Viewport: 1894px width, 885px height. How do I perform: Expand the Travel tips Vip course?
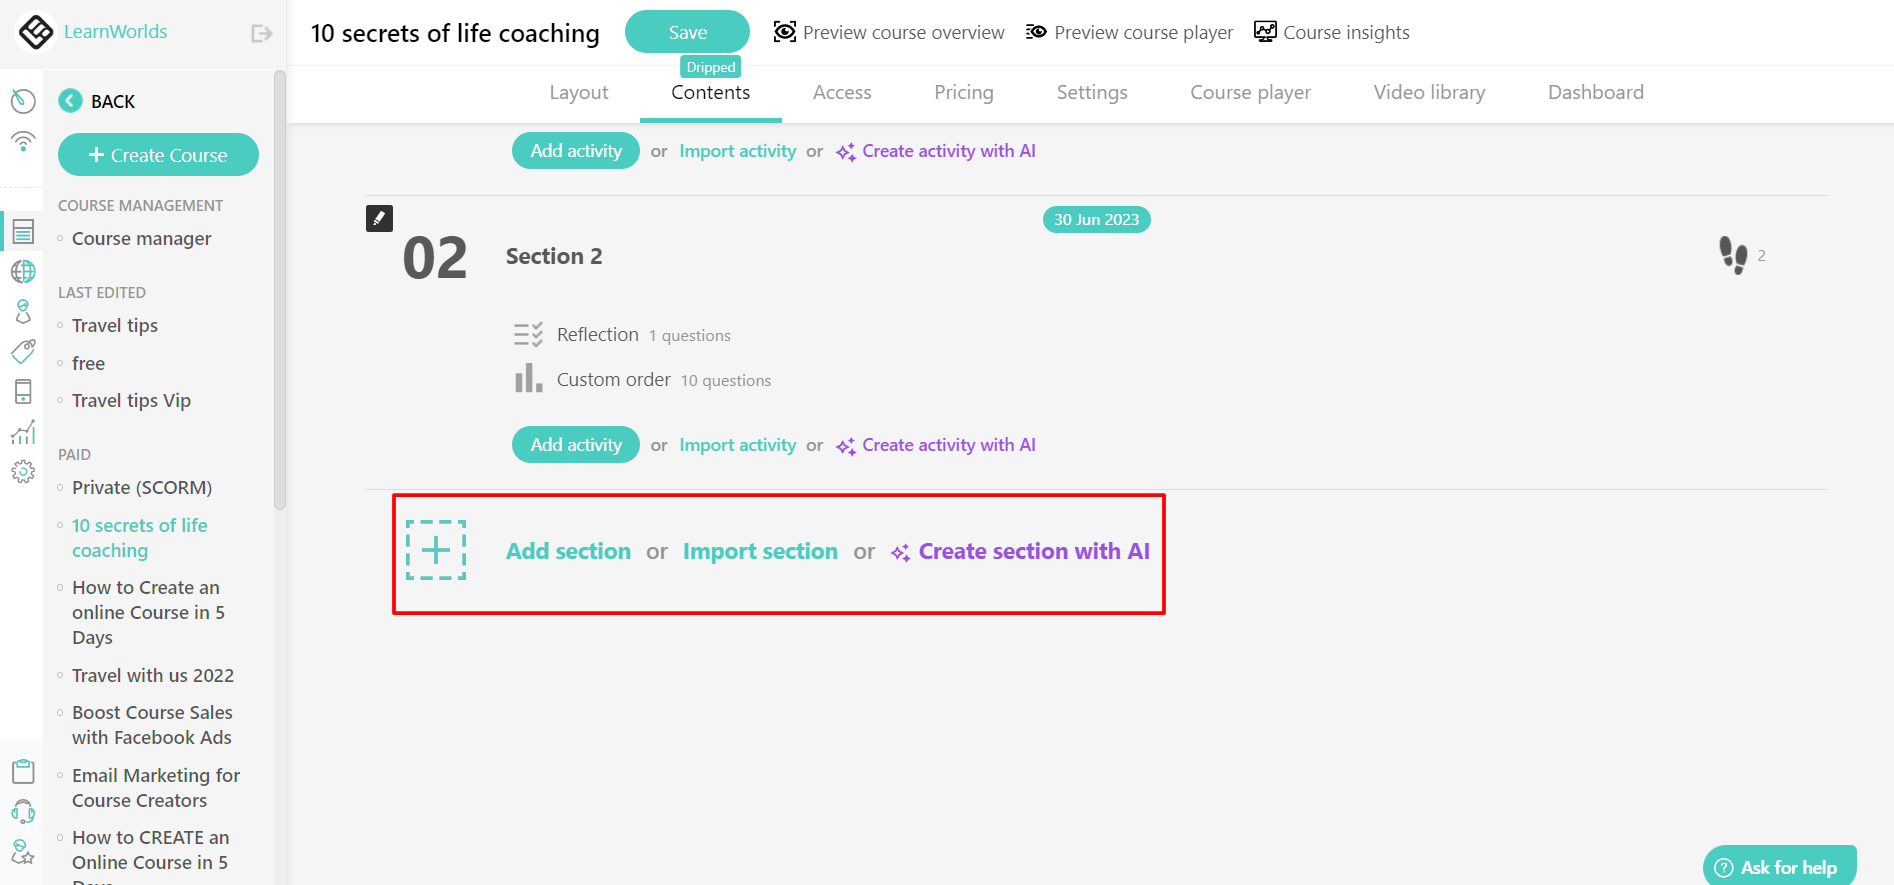(x=131, y=400)
